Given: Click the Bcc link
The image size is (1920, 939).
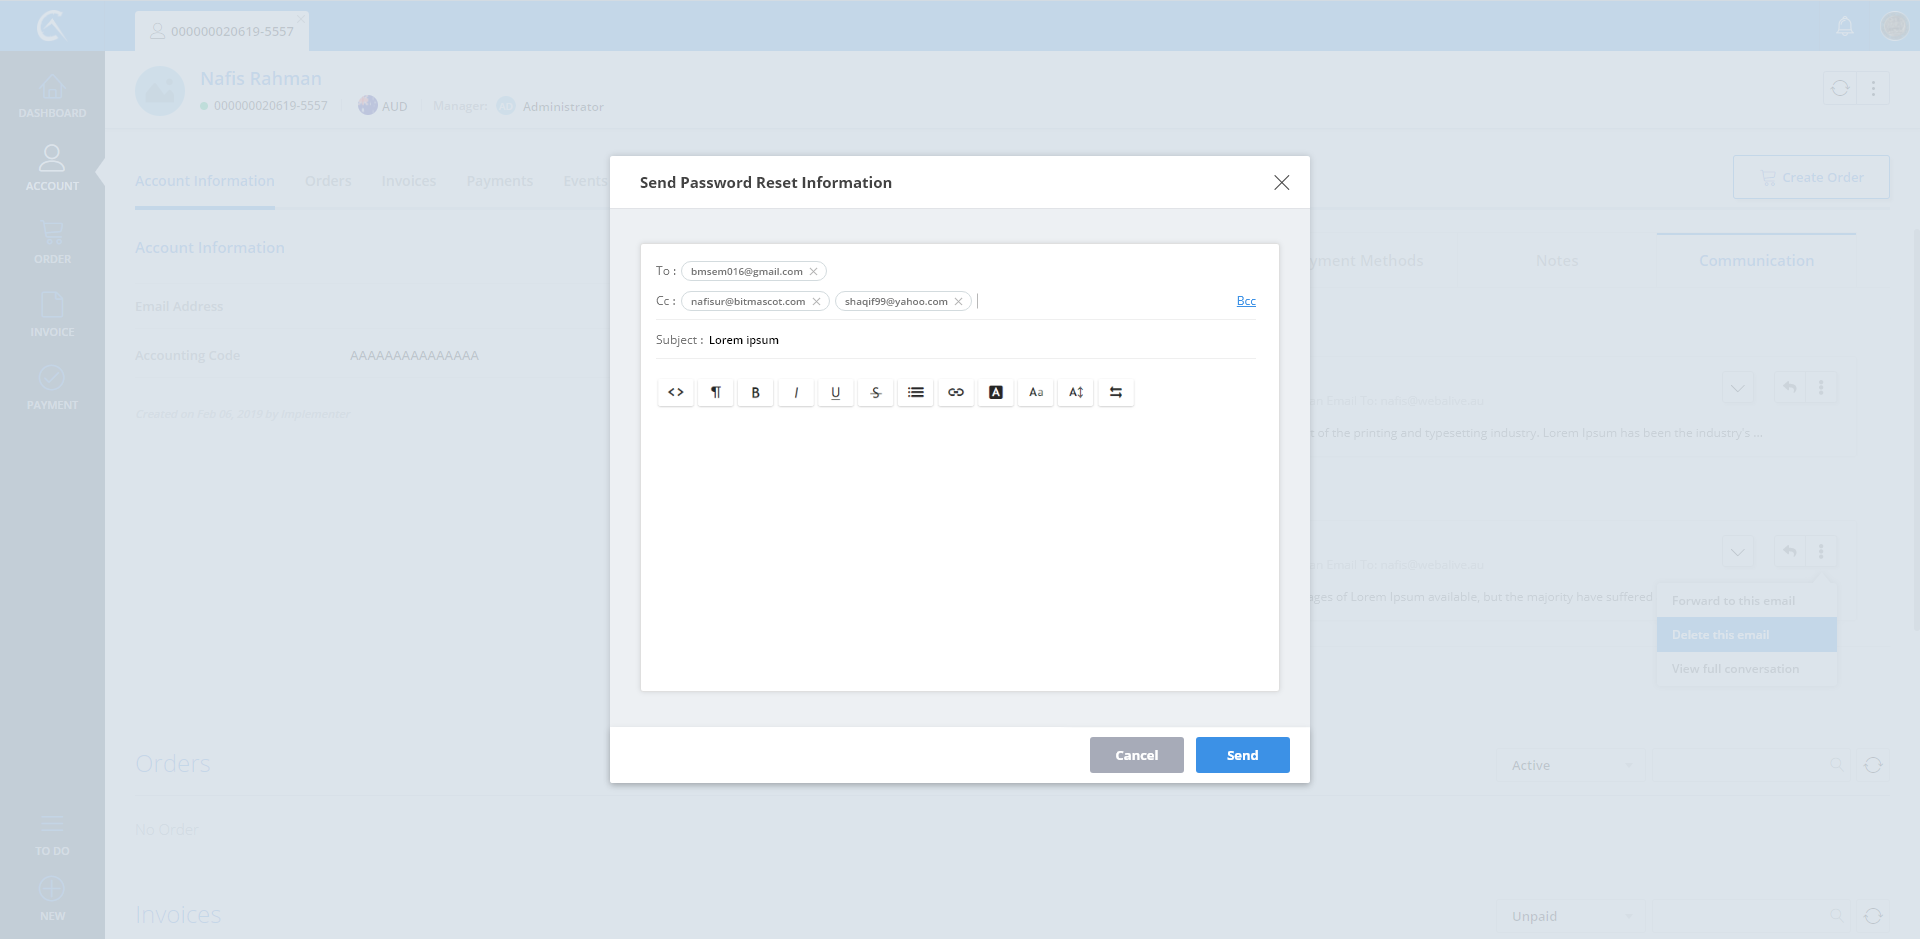Looking at the screenshot, I should coord(1246,301).
